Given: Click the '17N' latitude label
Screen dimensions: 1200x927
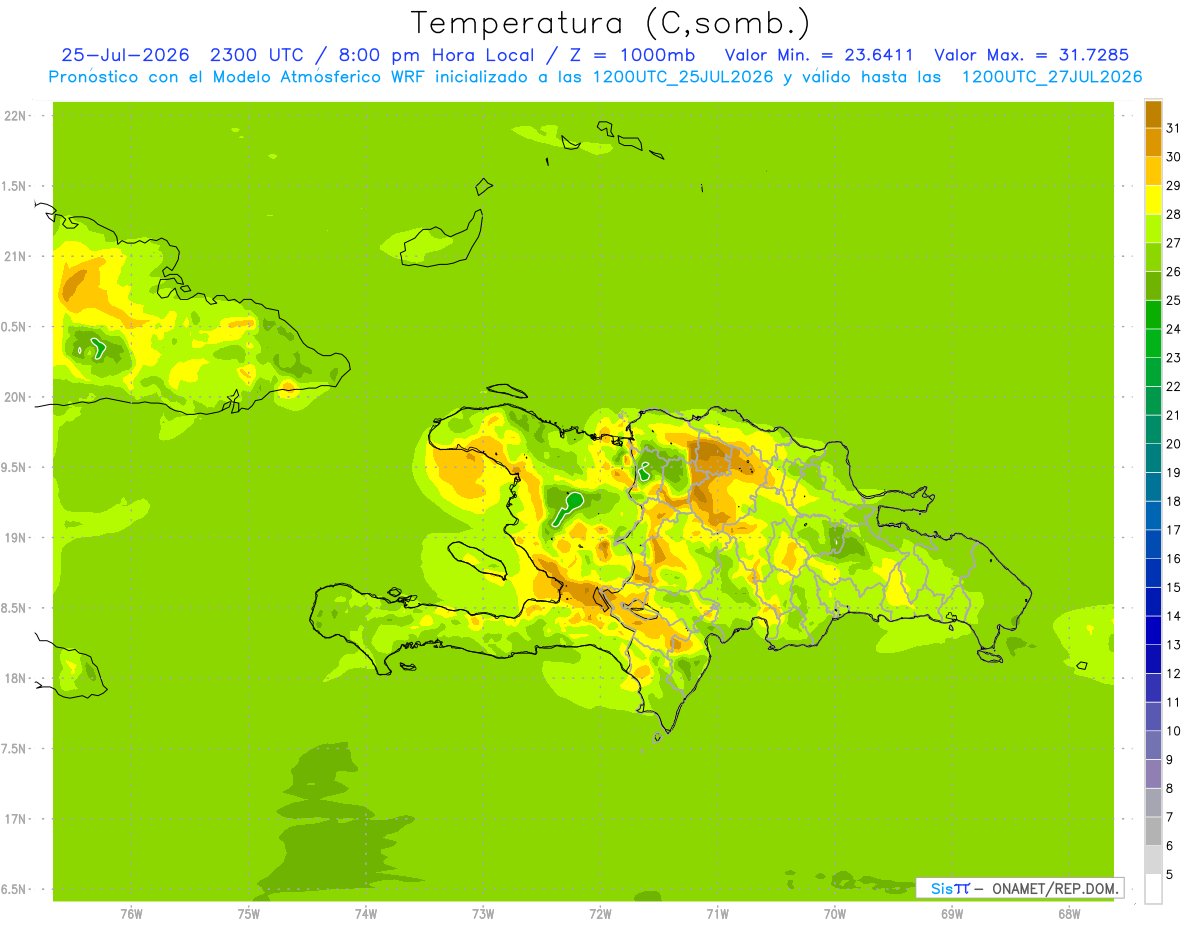Looking at the screenshot, I should 16,819.
